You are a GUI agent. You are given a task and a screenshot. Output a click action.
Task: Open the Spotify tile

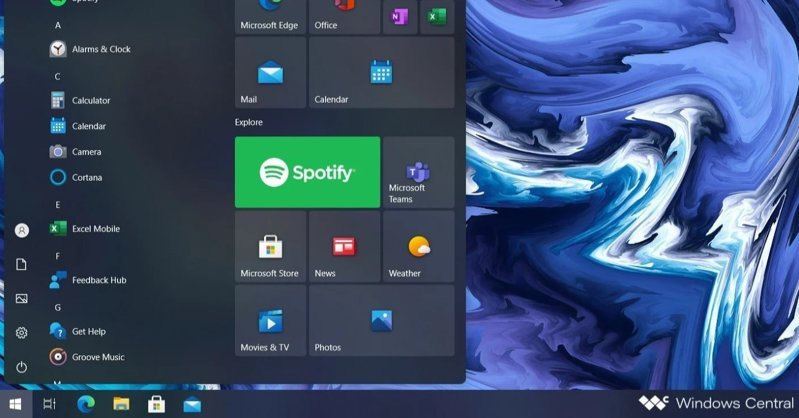[x=307, y=172]
